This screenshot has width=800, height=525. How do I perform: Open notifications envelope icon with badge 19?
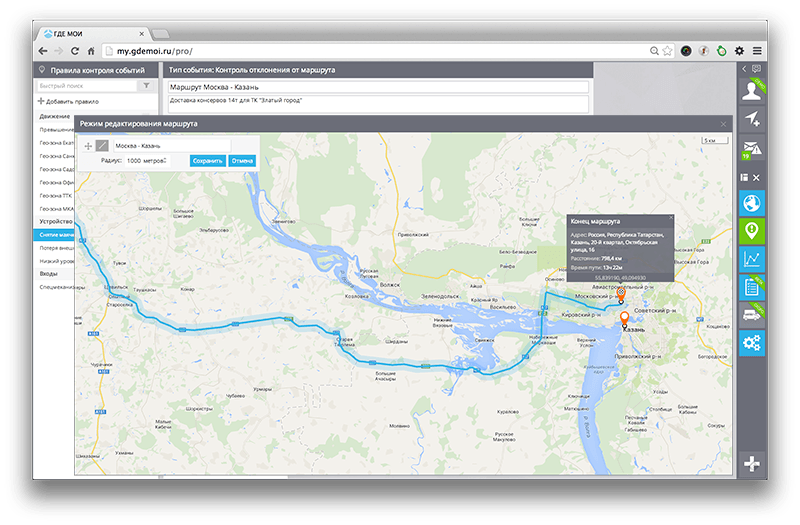click(x=752, y=147)
